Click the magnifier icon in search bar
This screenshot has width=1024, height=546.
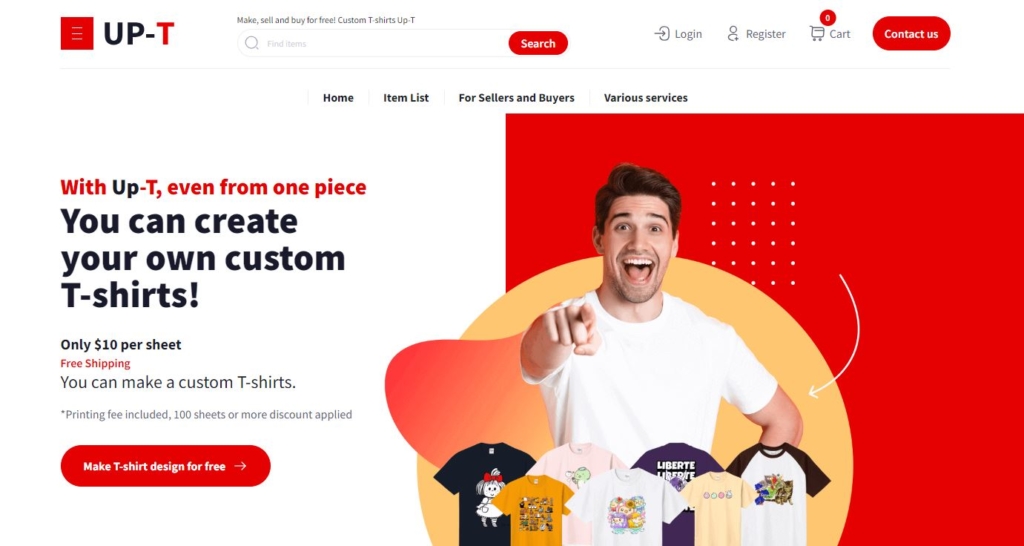click(251, 43)
